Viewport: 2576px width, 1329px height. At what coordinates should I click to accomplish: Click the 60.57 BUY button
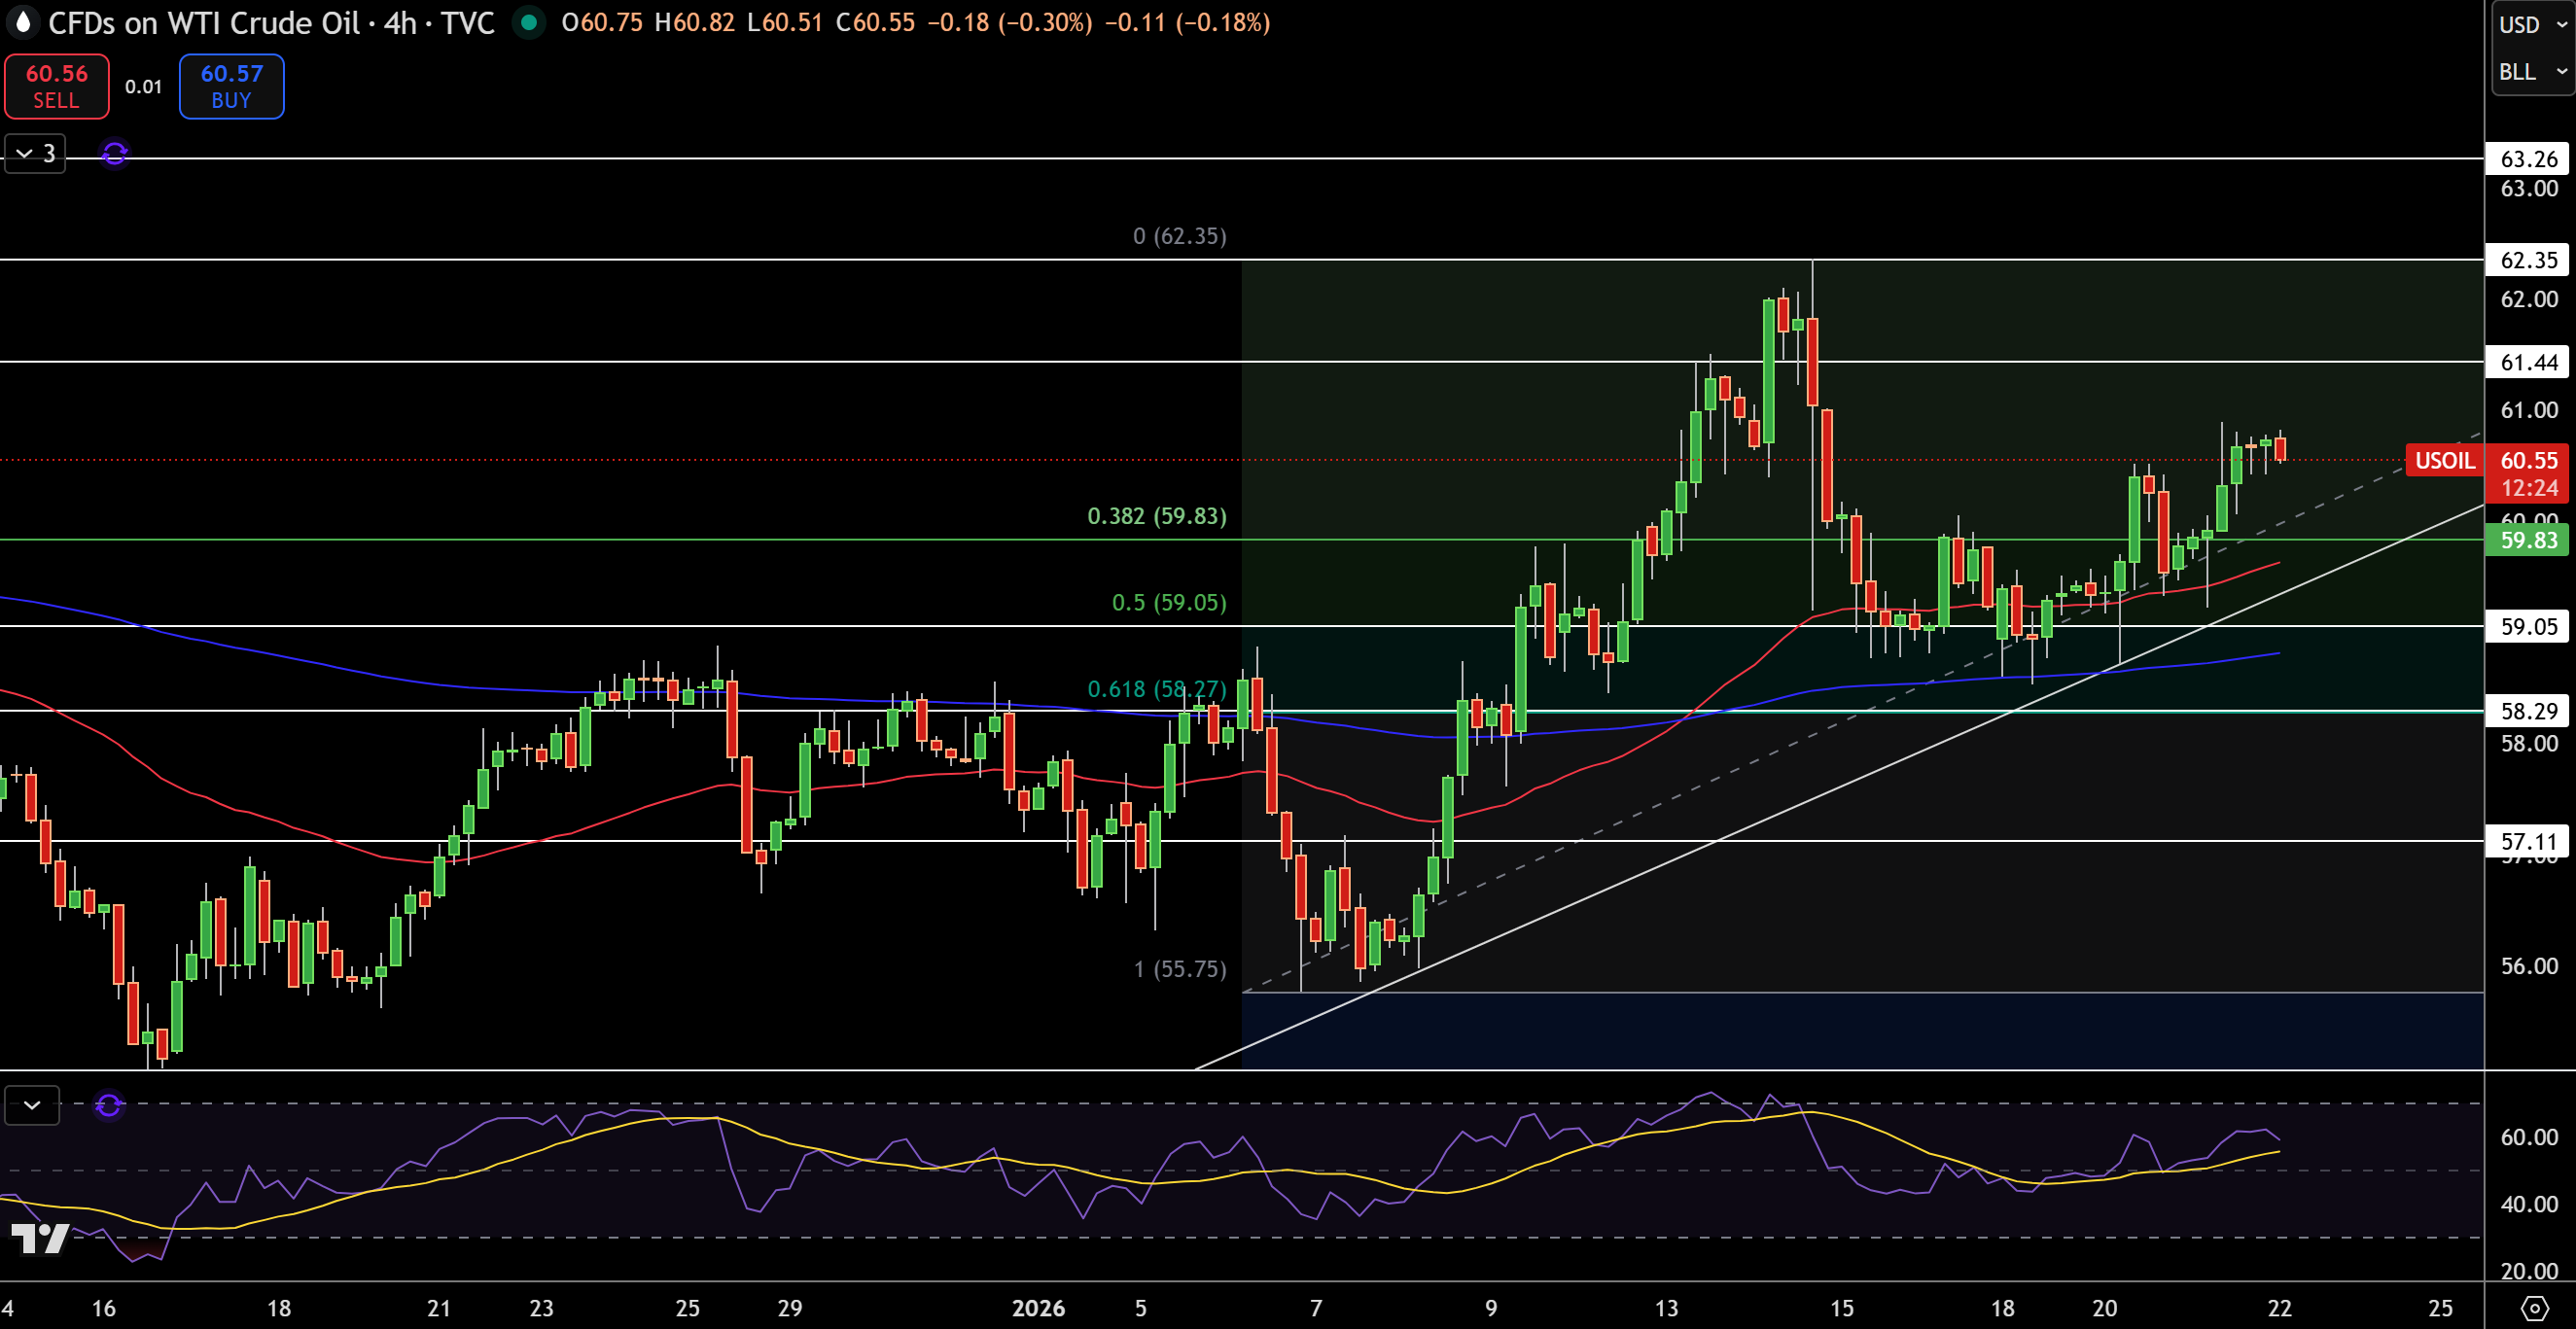point(231,86)
